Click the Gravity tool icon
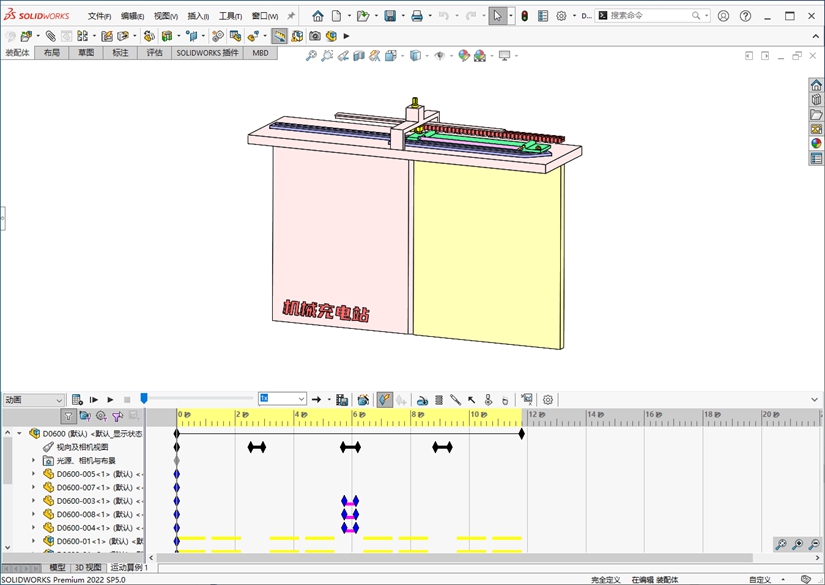Image resolution: width=825 pixels, height=585 pixels. pyautogui.click(x=505, y=400)
